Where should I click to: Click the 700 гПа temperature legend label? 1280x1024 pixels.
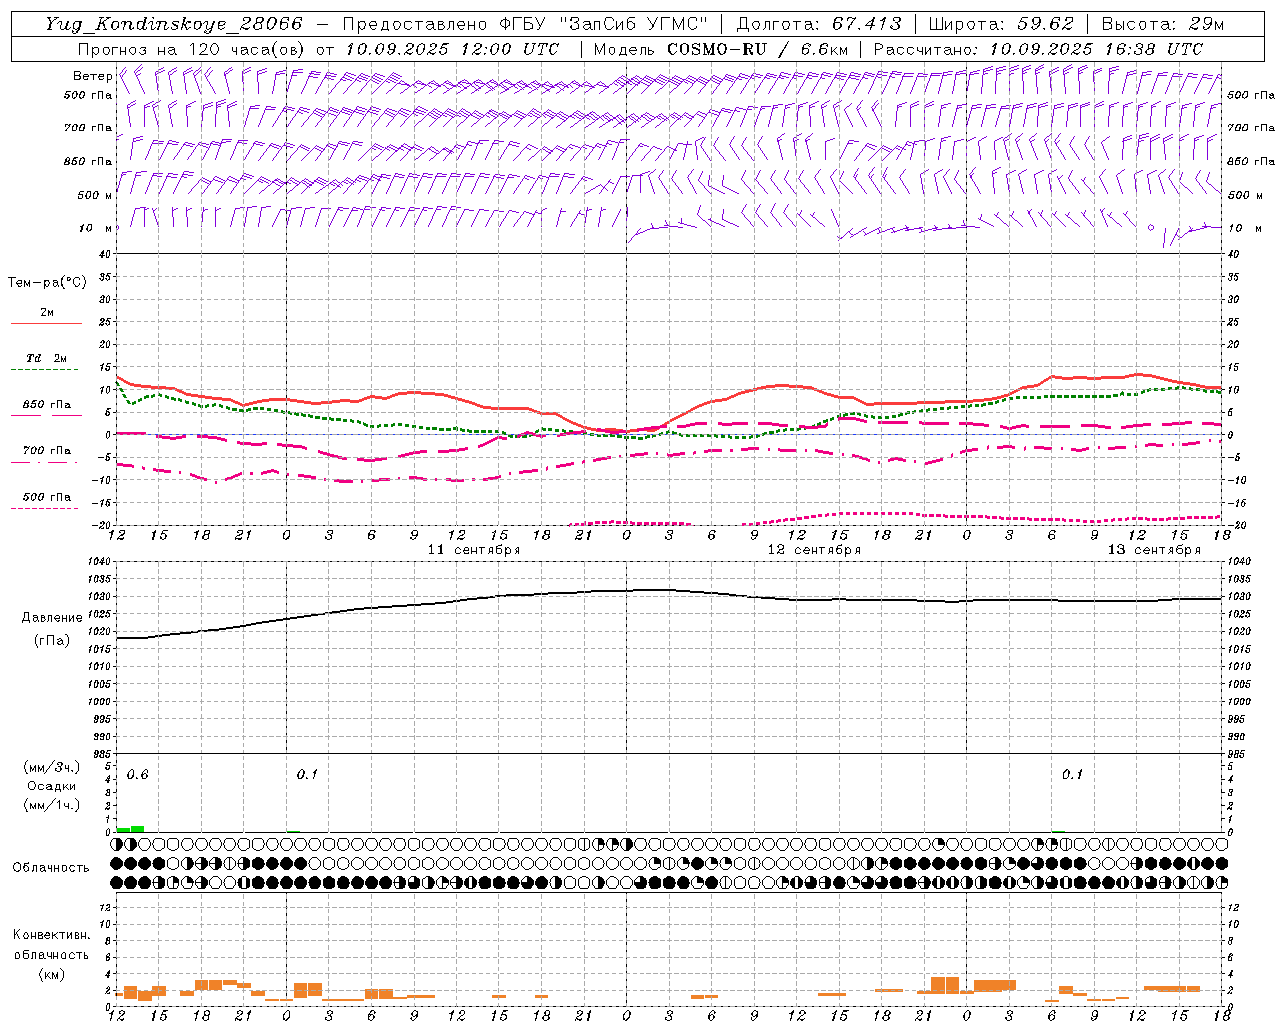[47, 450]
